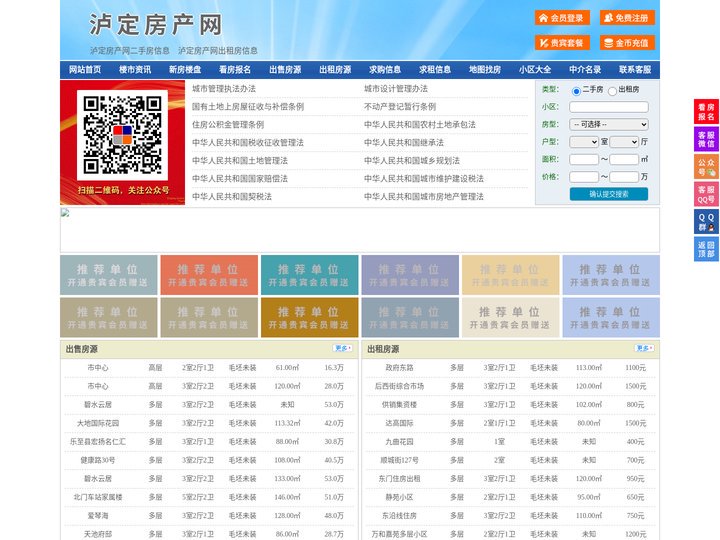Viewport: 720px width, 540px height.
Task: Click 更多 in 出租房源 header
Action: (x=644, y=348)
